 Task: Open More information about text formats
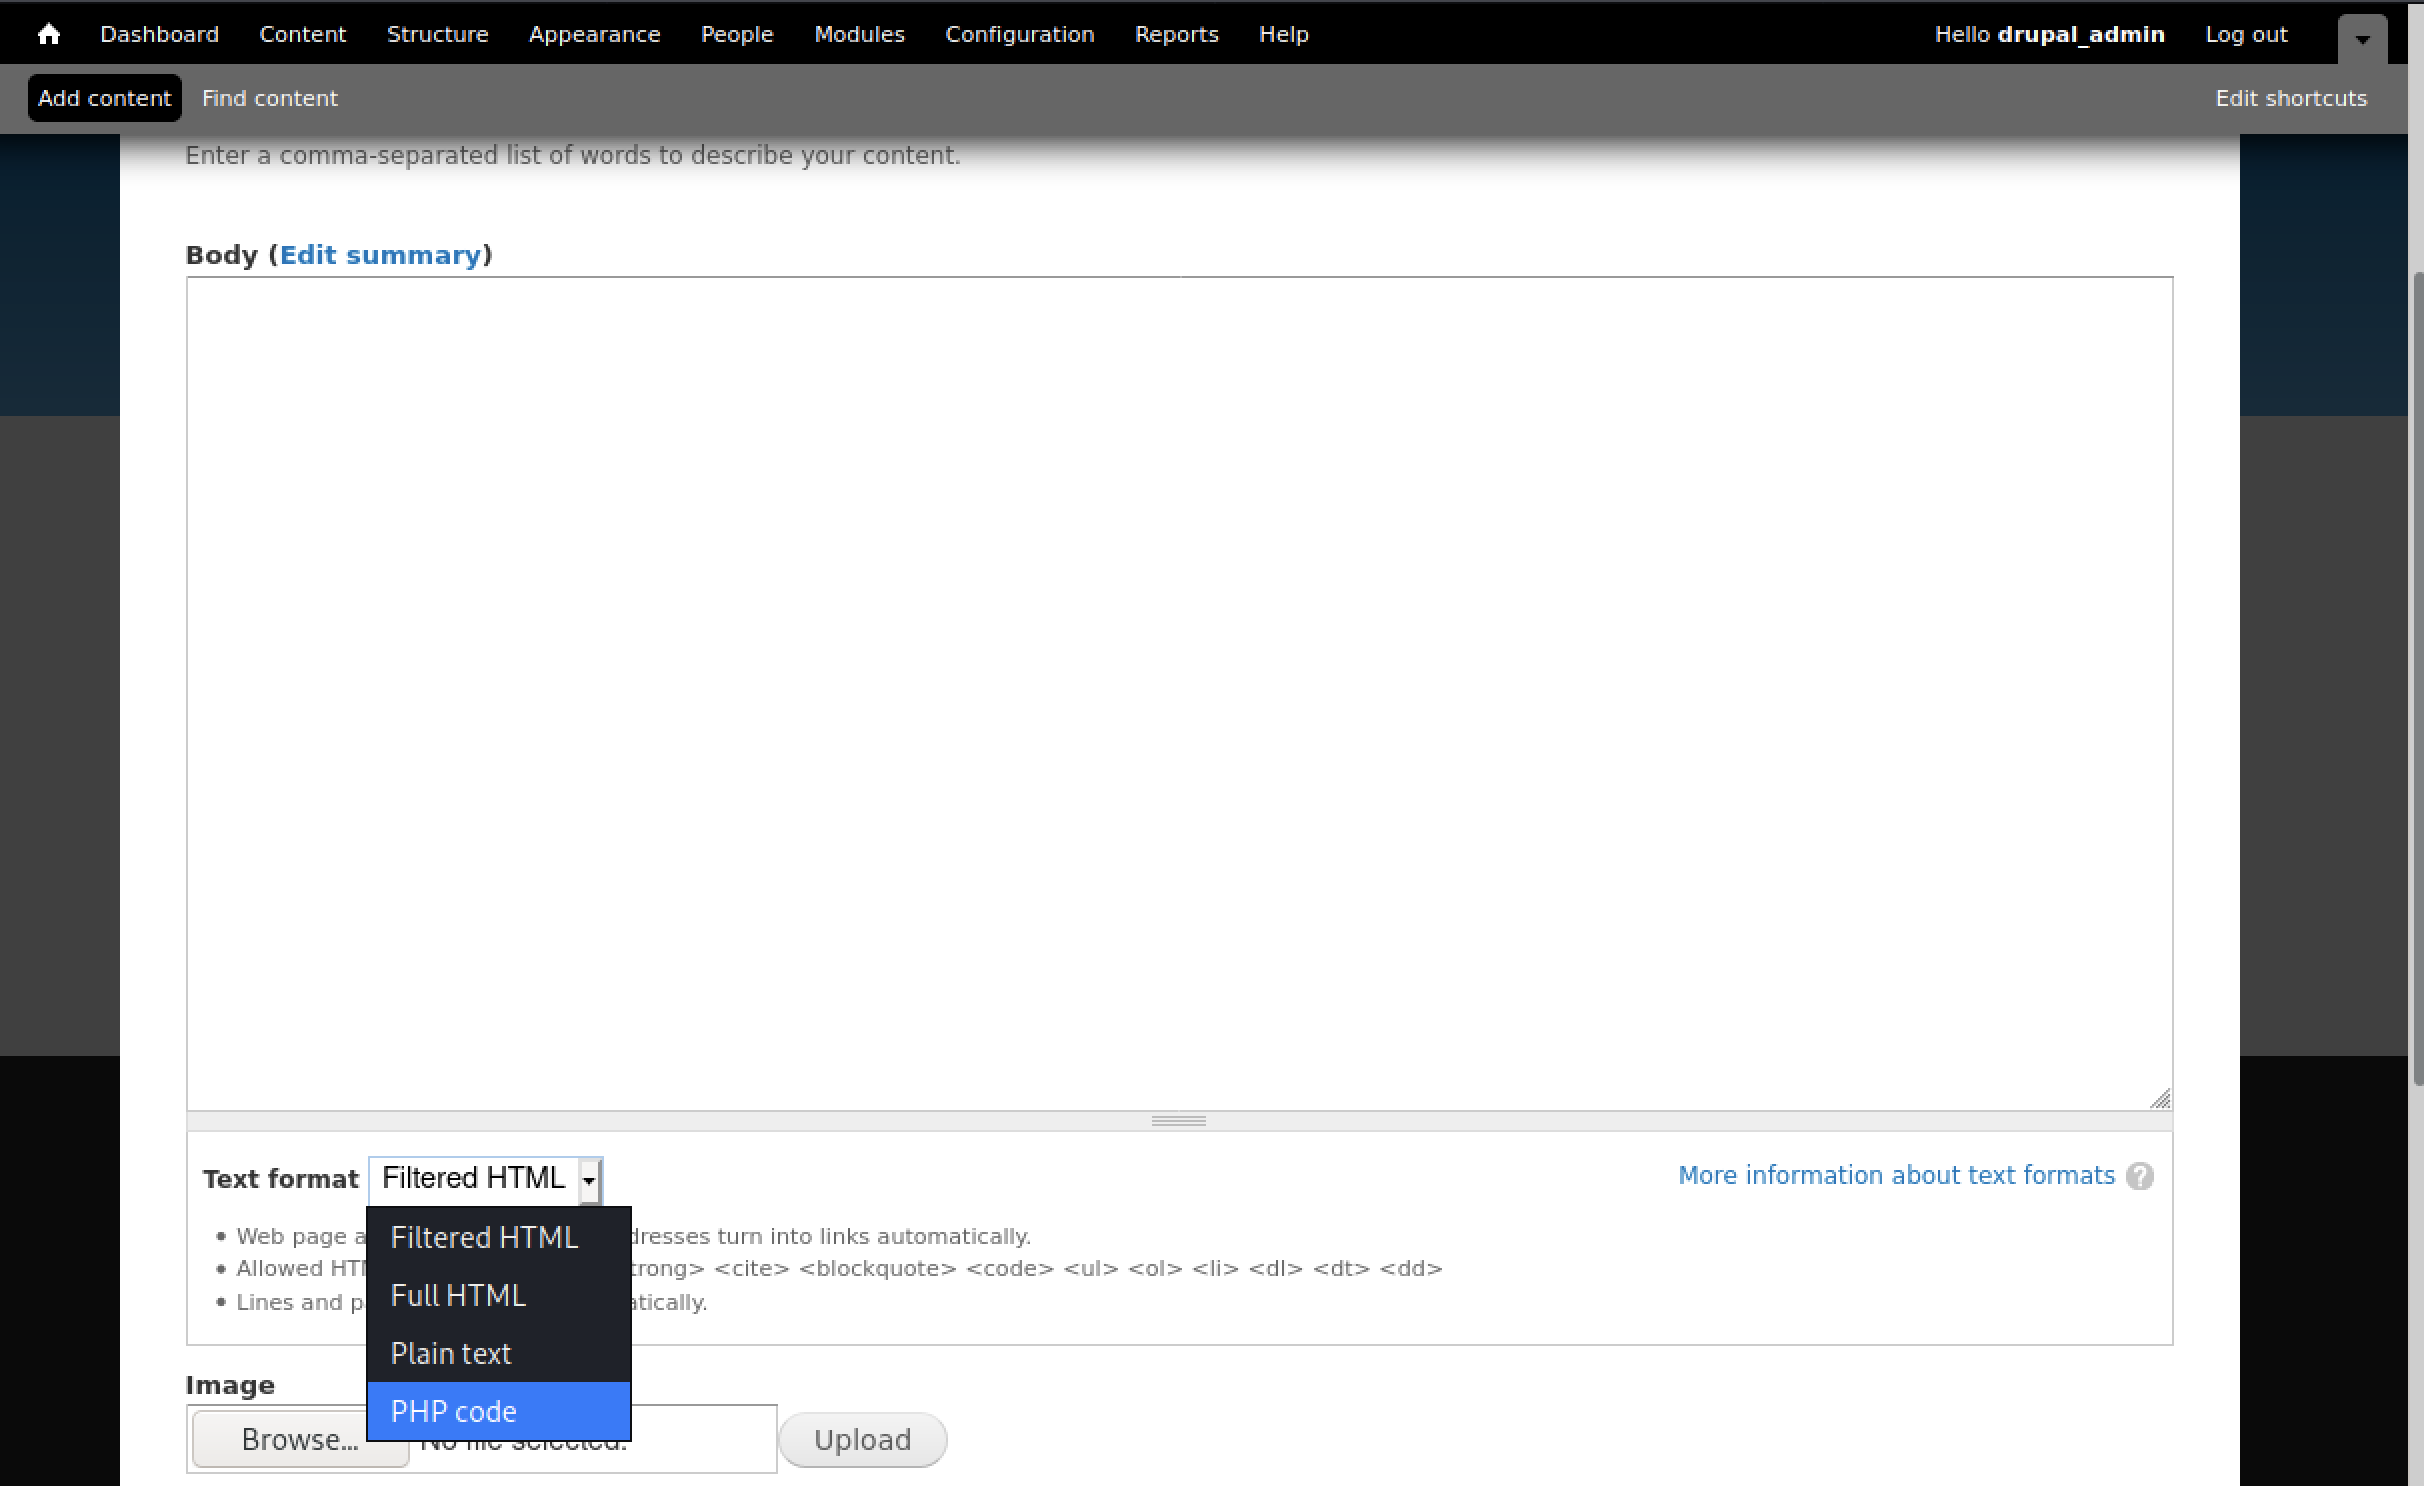tap(1896, 1175)
